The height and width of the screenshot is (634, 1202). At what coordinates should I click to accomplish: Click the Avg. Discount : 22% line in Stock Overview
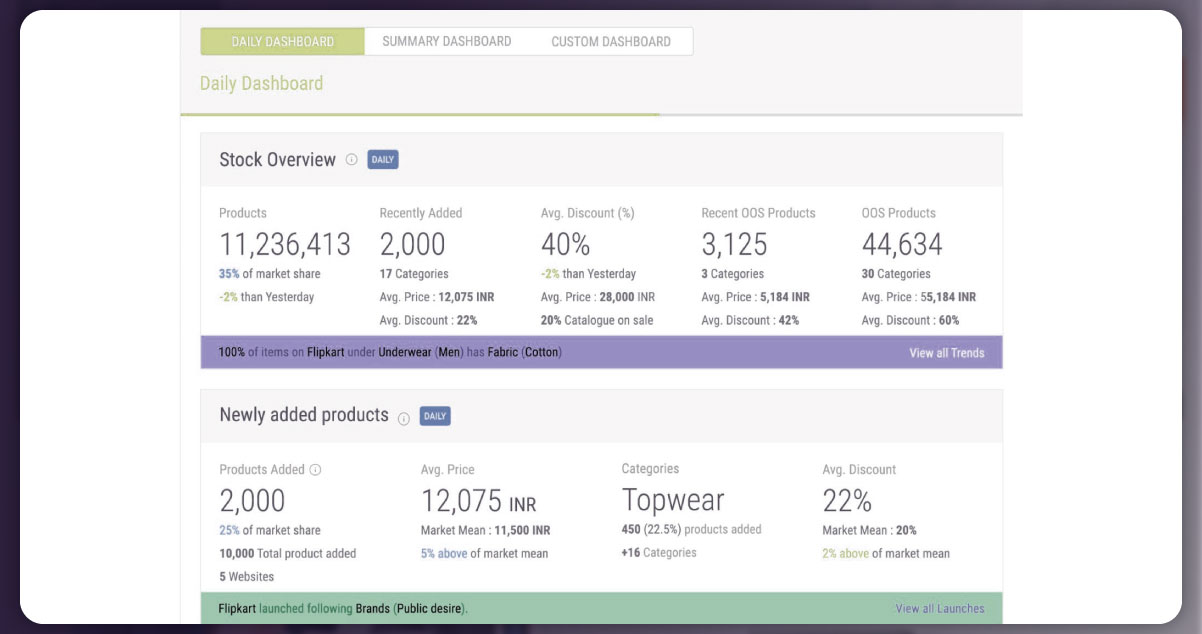[429, 321]
